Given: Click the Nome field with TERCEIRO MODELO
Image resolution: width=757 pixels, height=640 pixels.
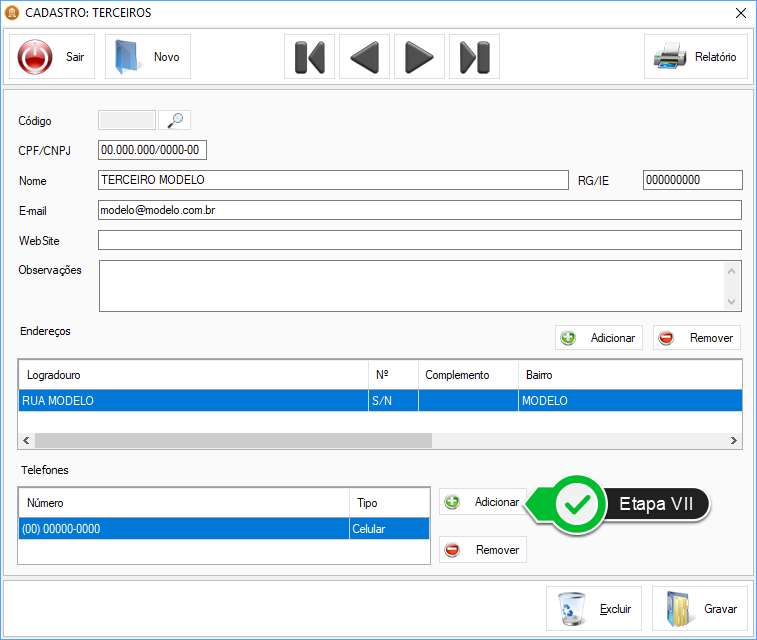Looking at the screenshot, I should (333, 180).
